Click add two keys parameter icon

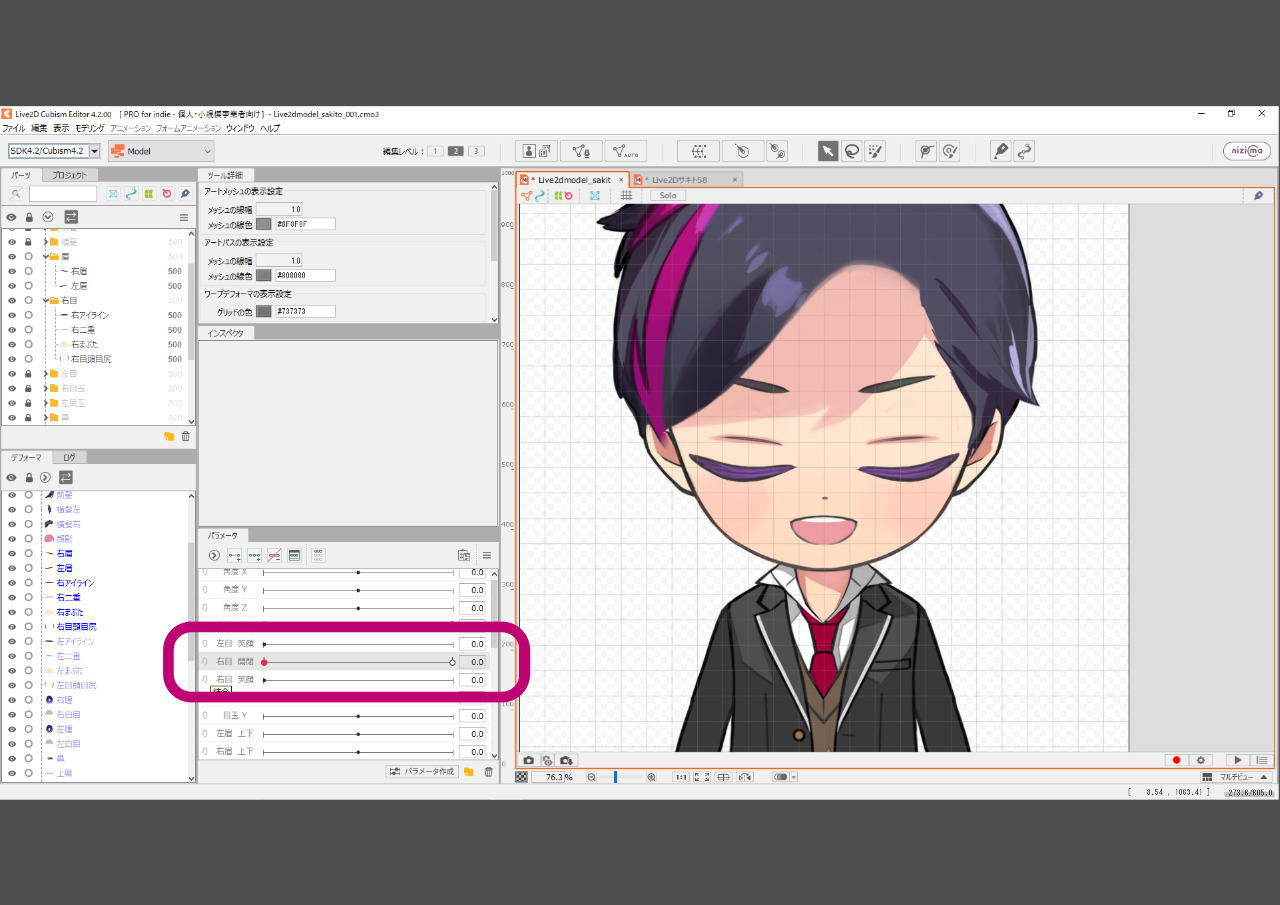235,555
